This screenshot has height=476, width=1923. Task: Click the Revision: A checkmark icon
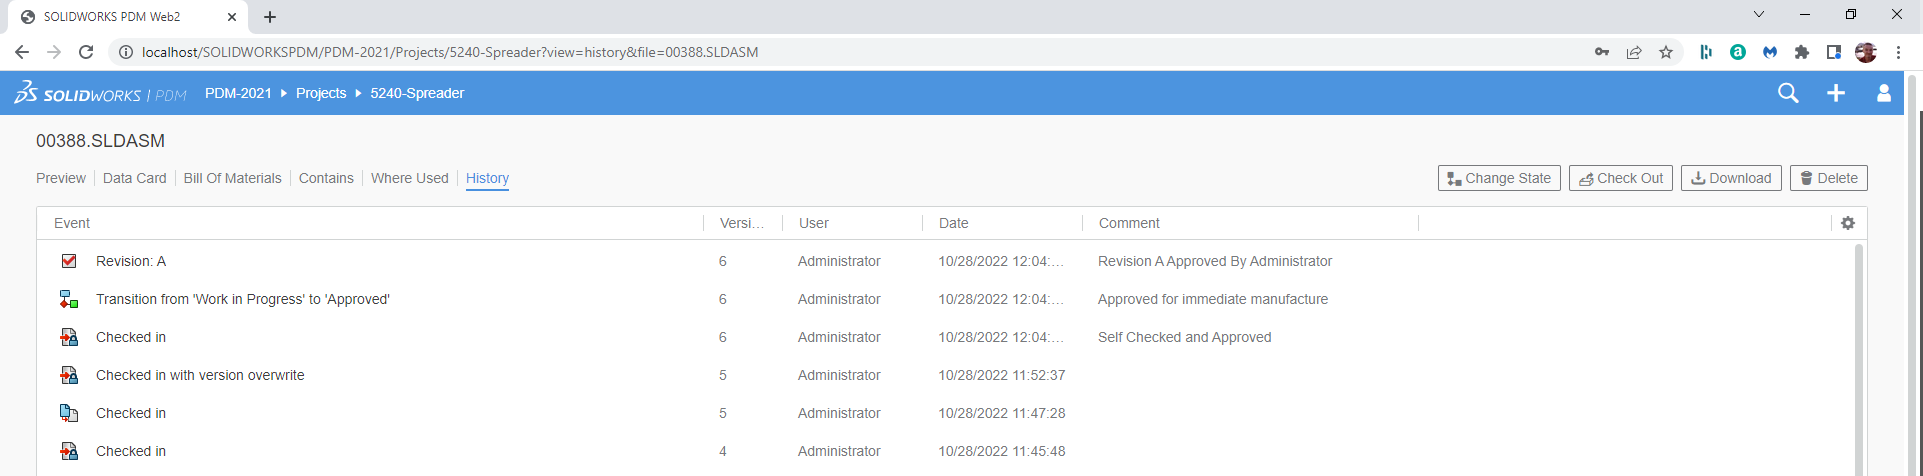pyautogui.click(x=69, y=261)
